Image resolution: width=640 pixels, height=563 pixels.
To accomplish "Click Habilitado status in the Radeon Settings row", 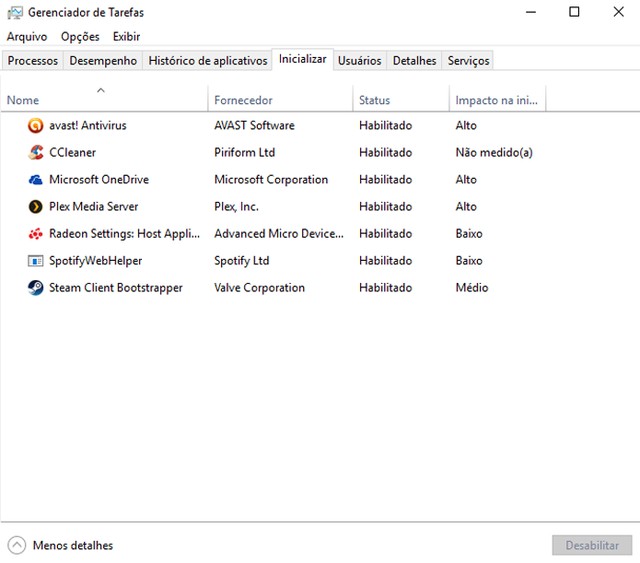I will [385, 234].
